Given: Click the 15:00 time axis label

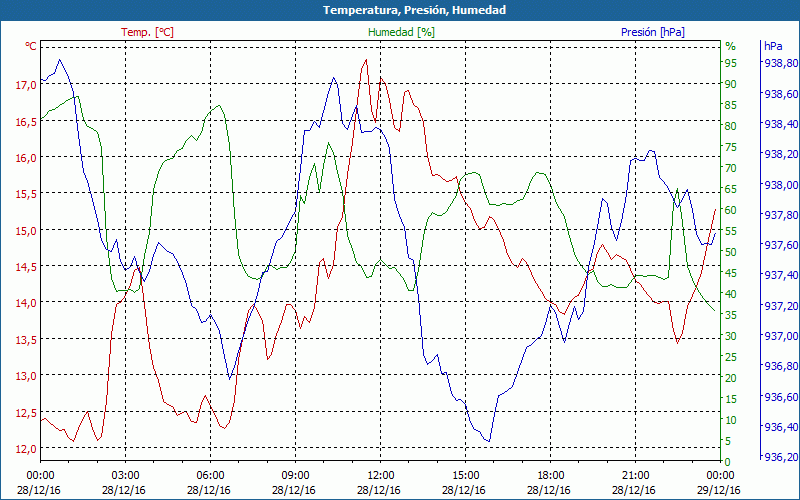Looking at the screenshot, I should pyautogui.click(x=465, y=474).
